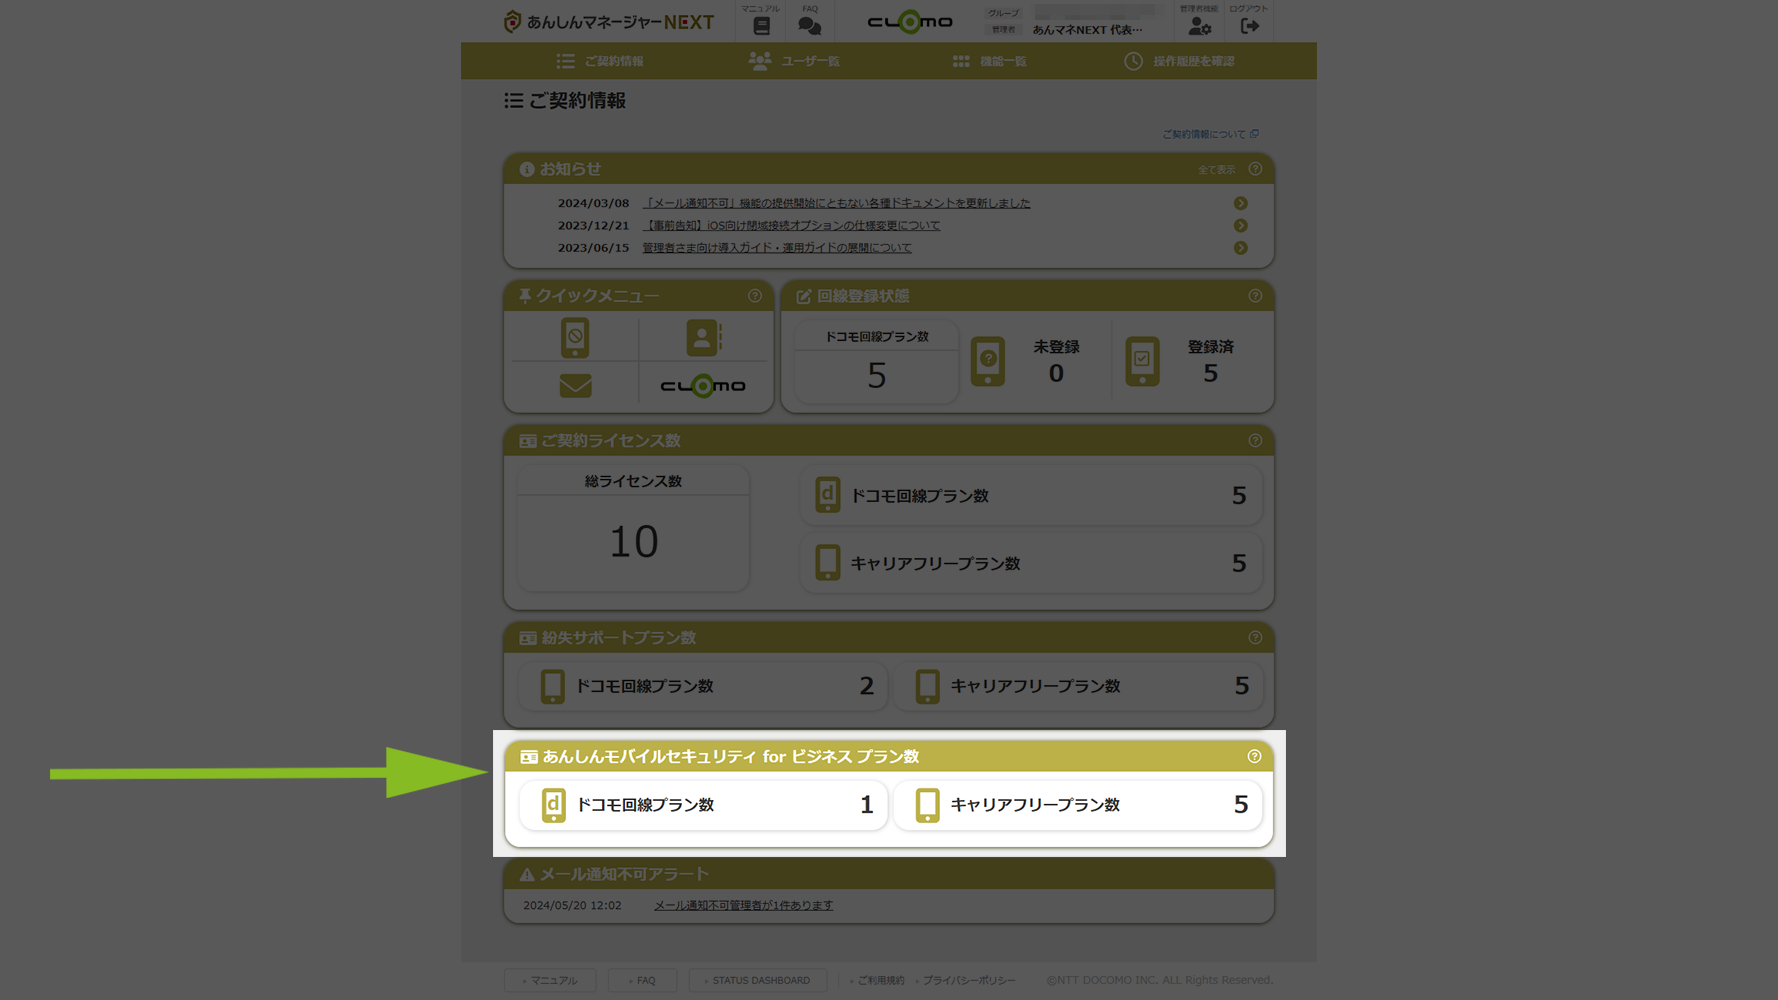Click 紛失サポート キャリアフリープラン数 5 row

[1078, 686]
